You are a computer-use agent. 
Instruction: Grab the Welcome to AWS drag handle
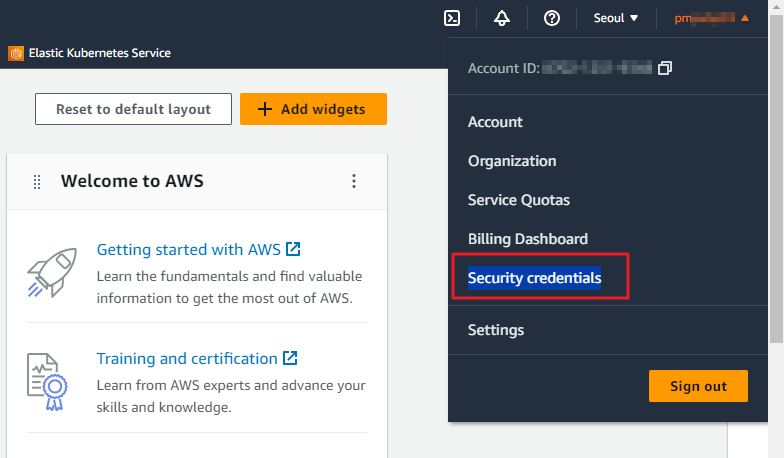[x=37, y=182]
